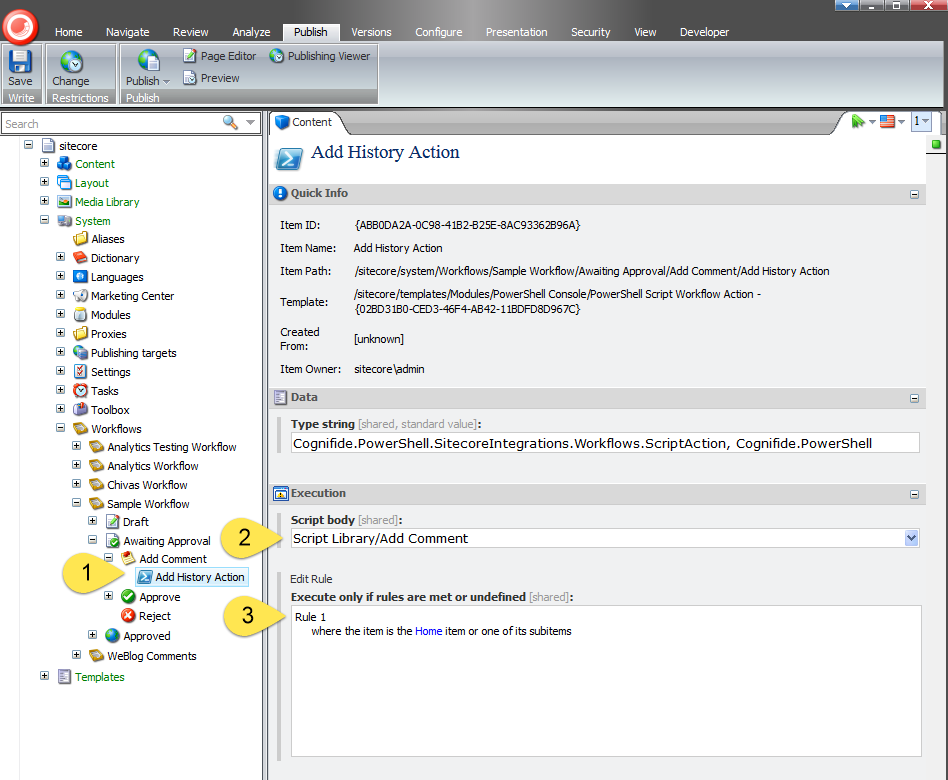Viewport: 948px width, 780px height.
Task: Click the search magnifier icon
Action: point(230,123)
